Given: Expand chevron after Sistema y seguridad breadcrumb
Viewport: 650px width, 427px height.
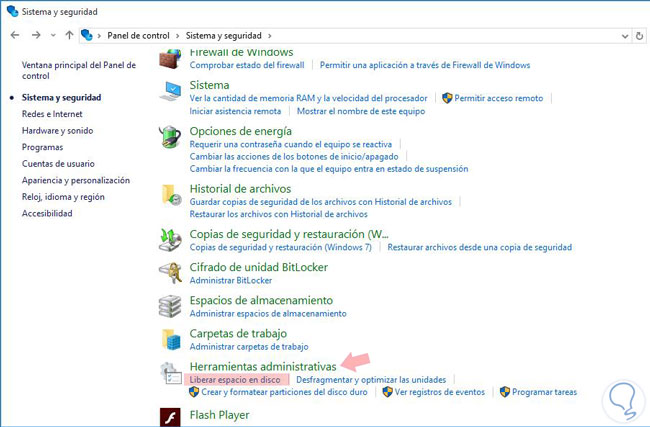Looking at the screenshot, I should pos(269,36).
